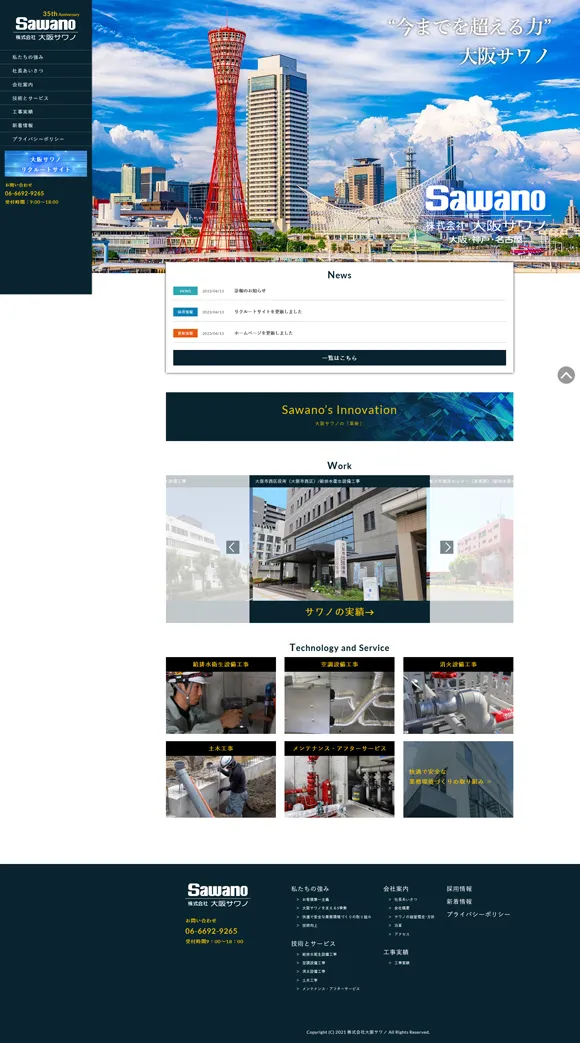Open 社長あいさつ in sidebar menu
The width and height of the screenshot is (580, 1043).
46,71
